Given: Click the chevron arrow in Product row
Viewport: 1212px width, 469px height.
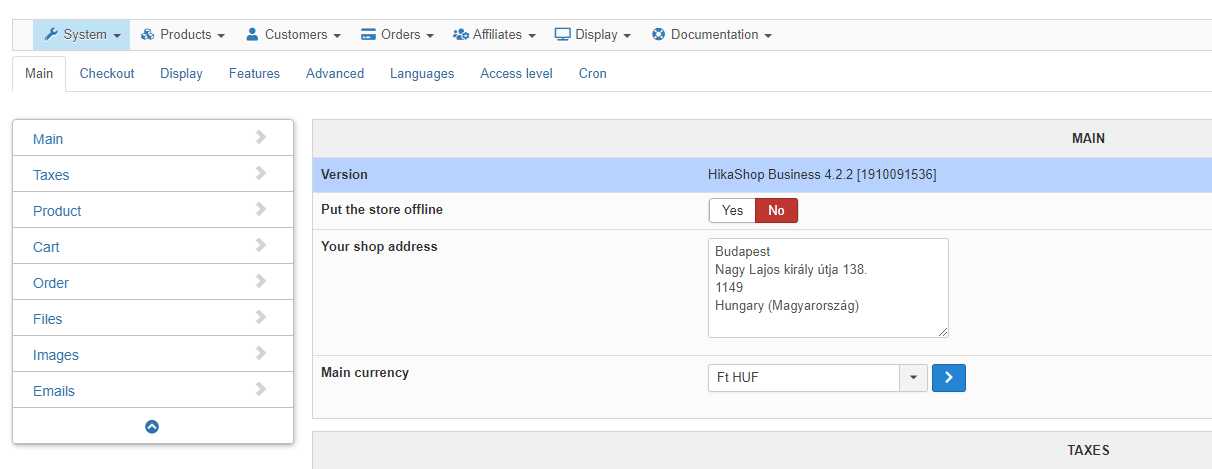Looking at the screenshot, I should click(x=261, y=209).
